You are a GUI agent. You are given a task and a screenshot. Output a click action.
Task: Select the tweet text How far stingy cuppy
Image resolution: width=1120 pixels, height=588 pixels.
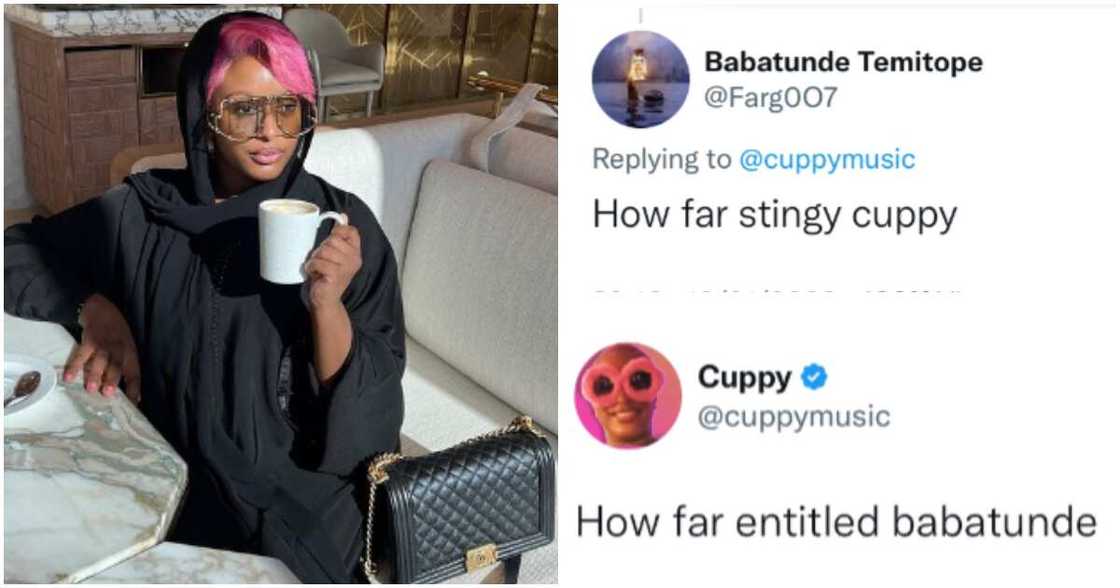[x=775, y=216]
